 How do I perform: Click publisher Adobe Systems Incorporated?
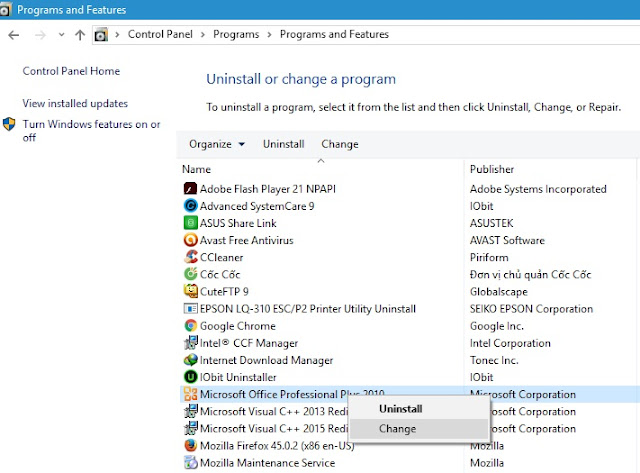538,189
